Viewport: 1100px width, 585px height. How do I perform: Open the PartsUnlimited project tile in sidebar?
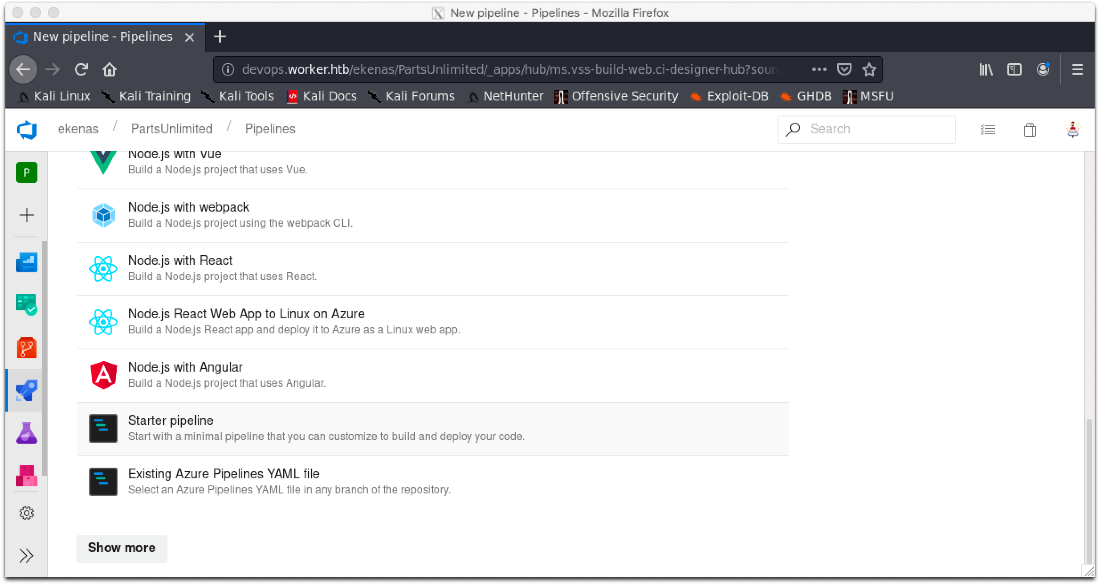point(27,173)
